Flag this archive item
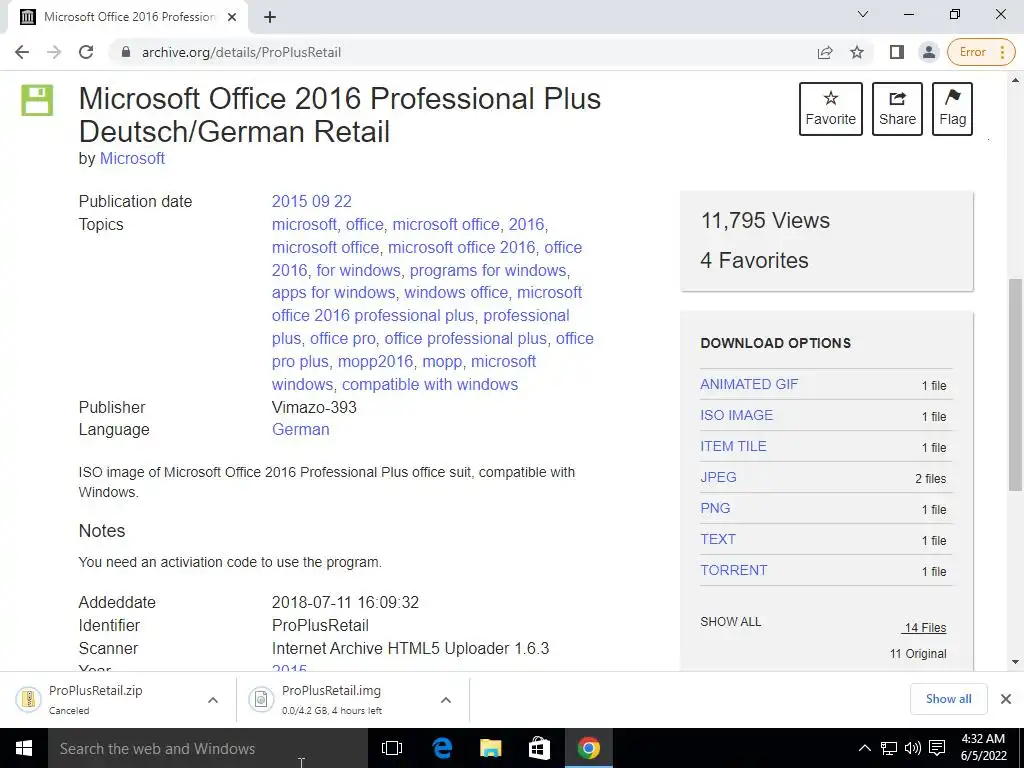The image size is (1024, 768). [x=952, y=108]
